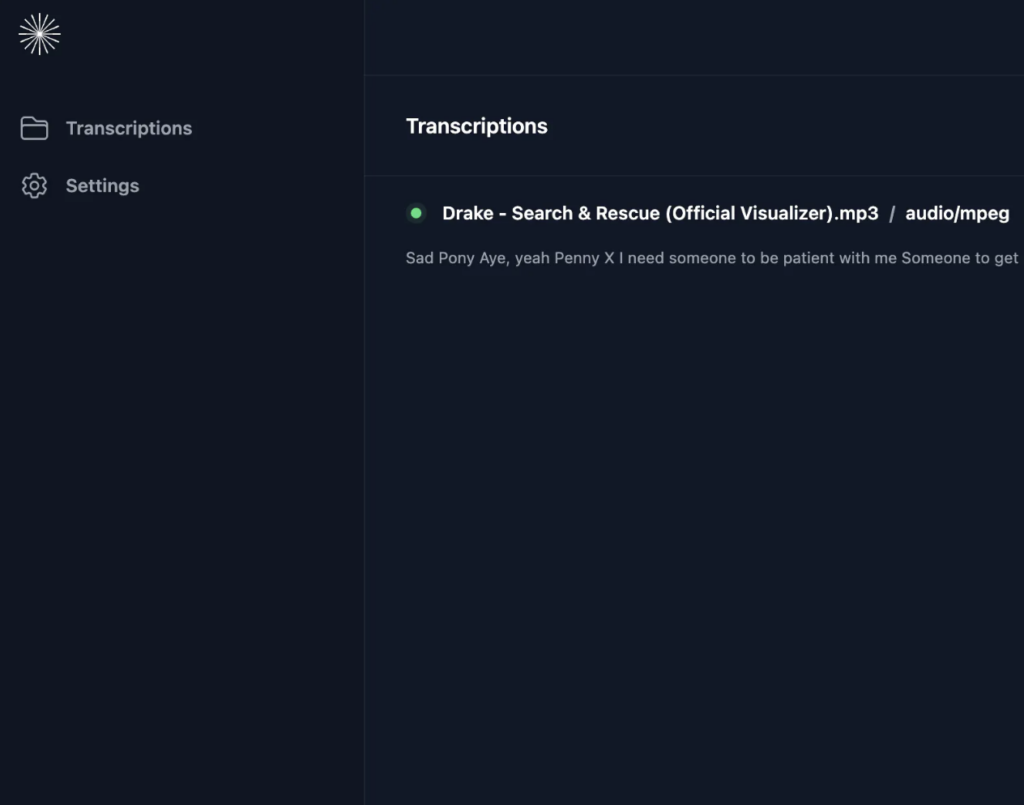Click the folder icon beside Transcriptions

[34, 128]
